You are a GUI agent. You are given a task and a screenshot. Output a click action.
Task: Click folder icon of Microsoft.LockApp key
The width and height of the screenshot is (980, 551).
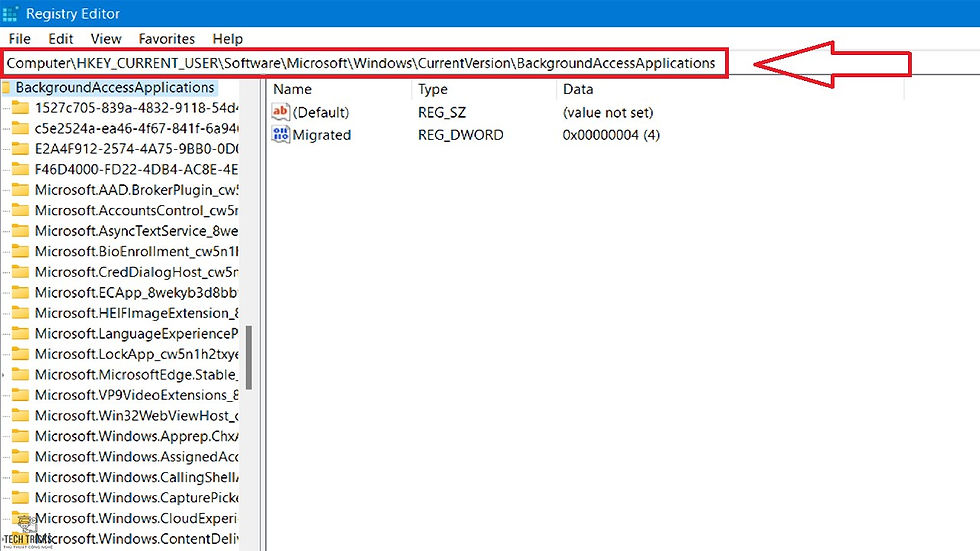21,354
